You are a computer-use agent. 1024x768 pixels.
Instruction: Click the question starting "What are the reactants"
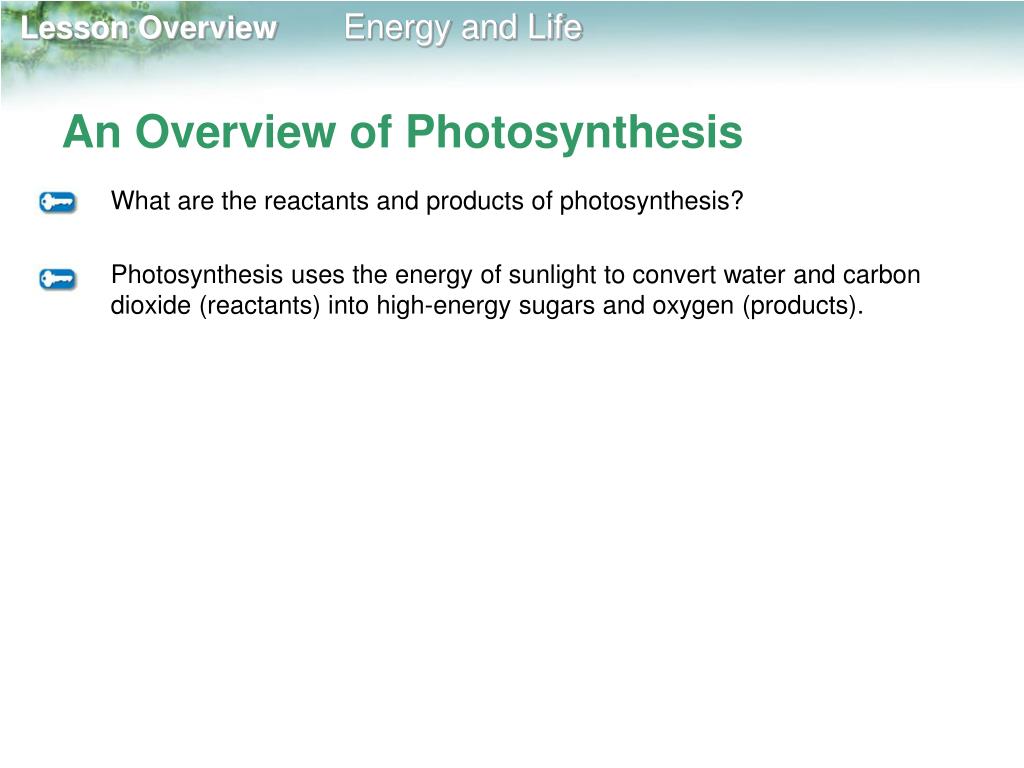pyautogui.click(x=427, y=201)
